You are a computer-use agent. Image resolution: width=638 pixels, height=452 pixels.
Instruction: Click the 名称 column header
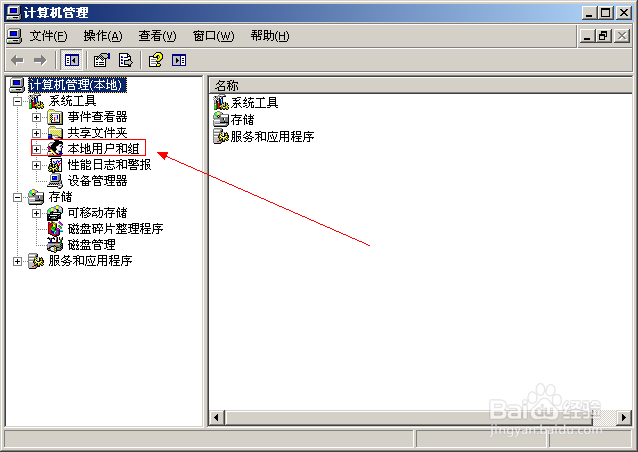(421, 85)
